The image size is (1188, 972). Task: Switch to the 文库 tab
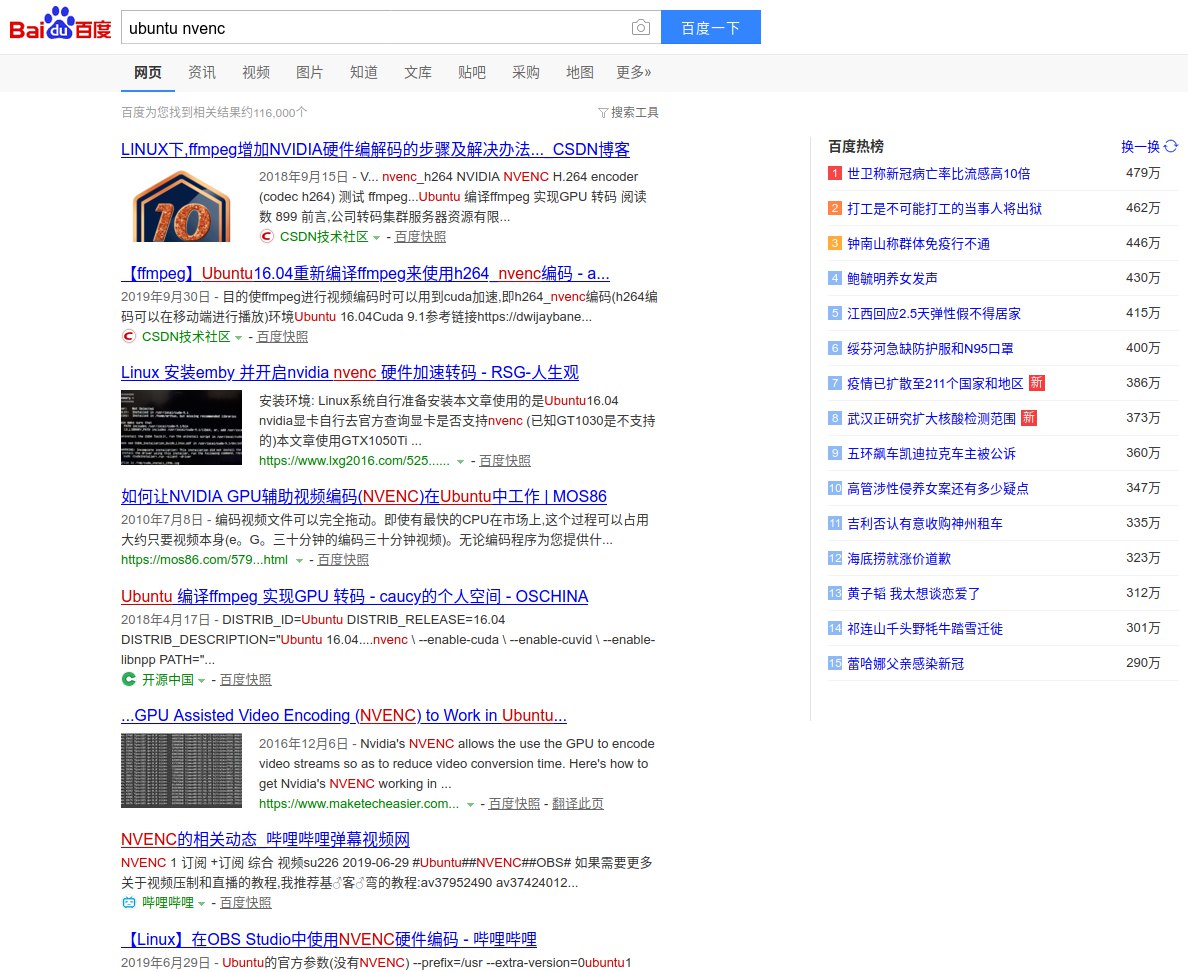coord(417,72)
